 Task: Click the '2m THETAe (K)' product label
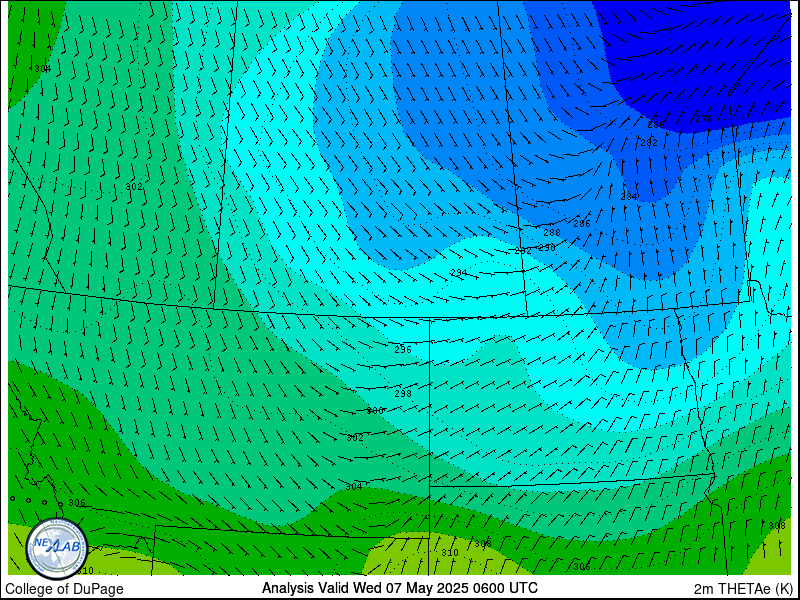744,589
